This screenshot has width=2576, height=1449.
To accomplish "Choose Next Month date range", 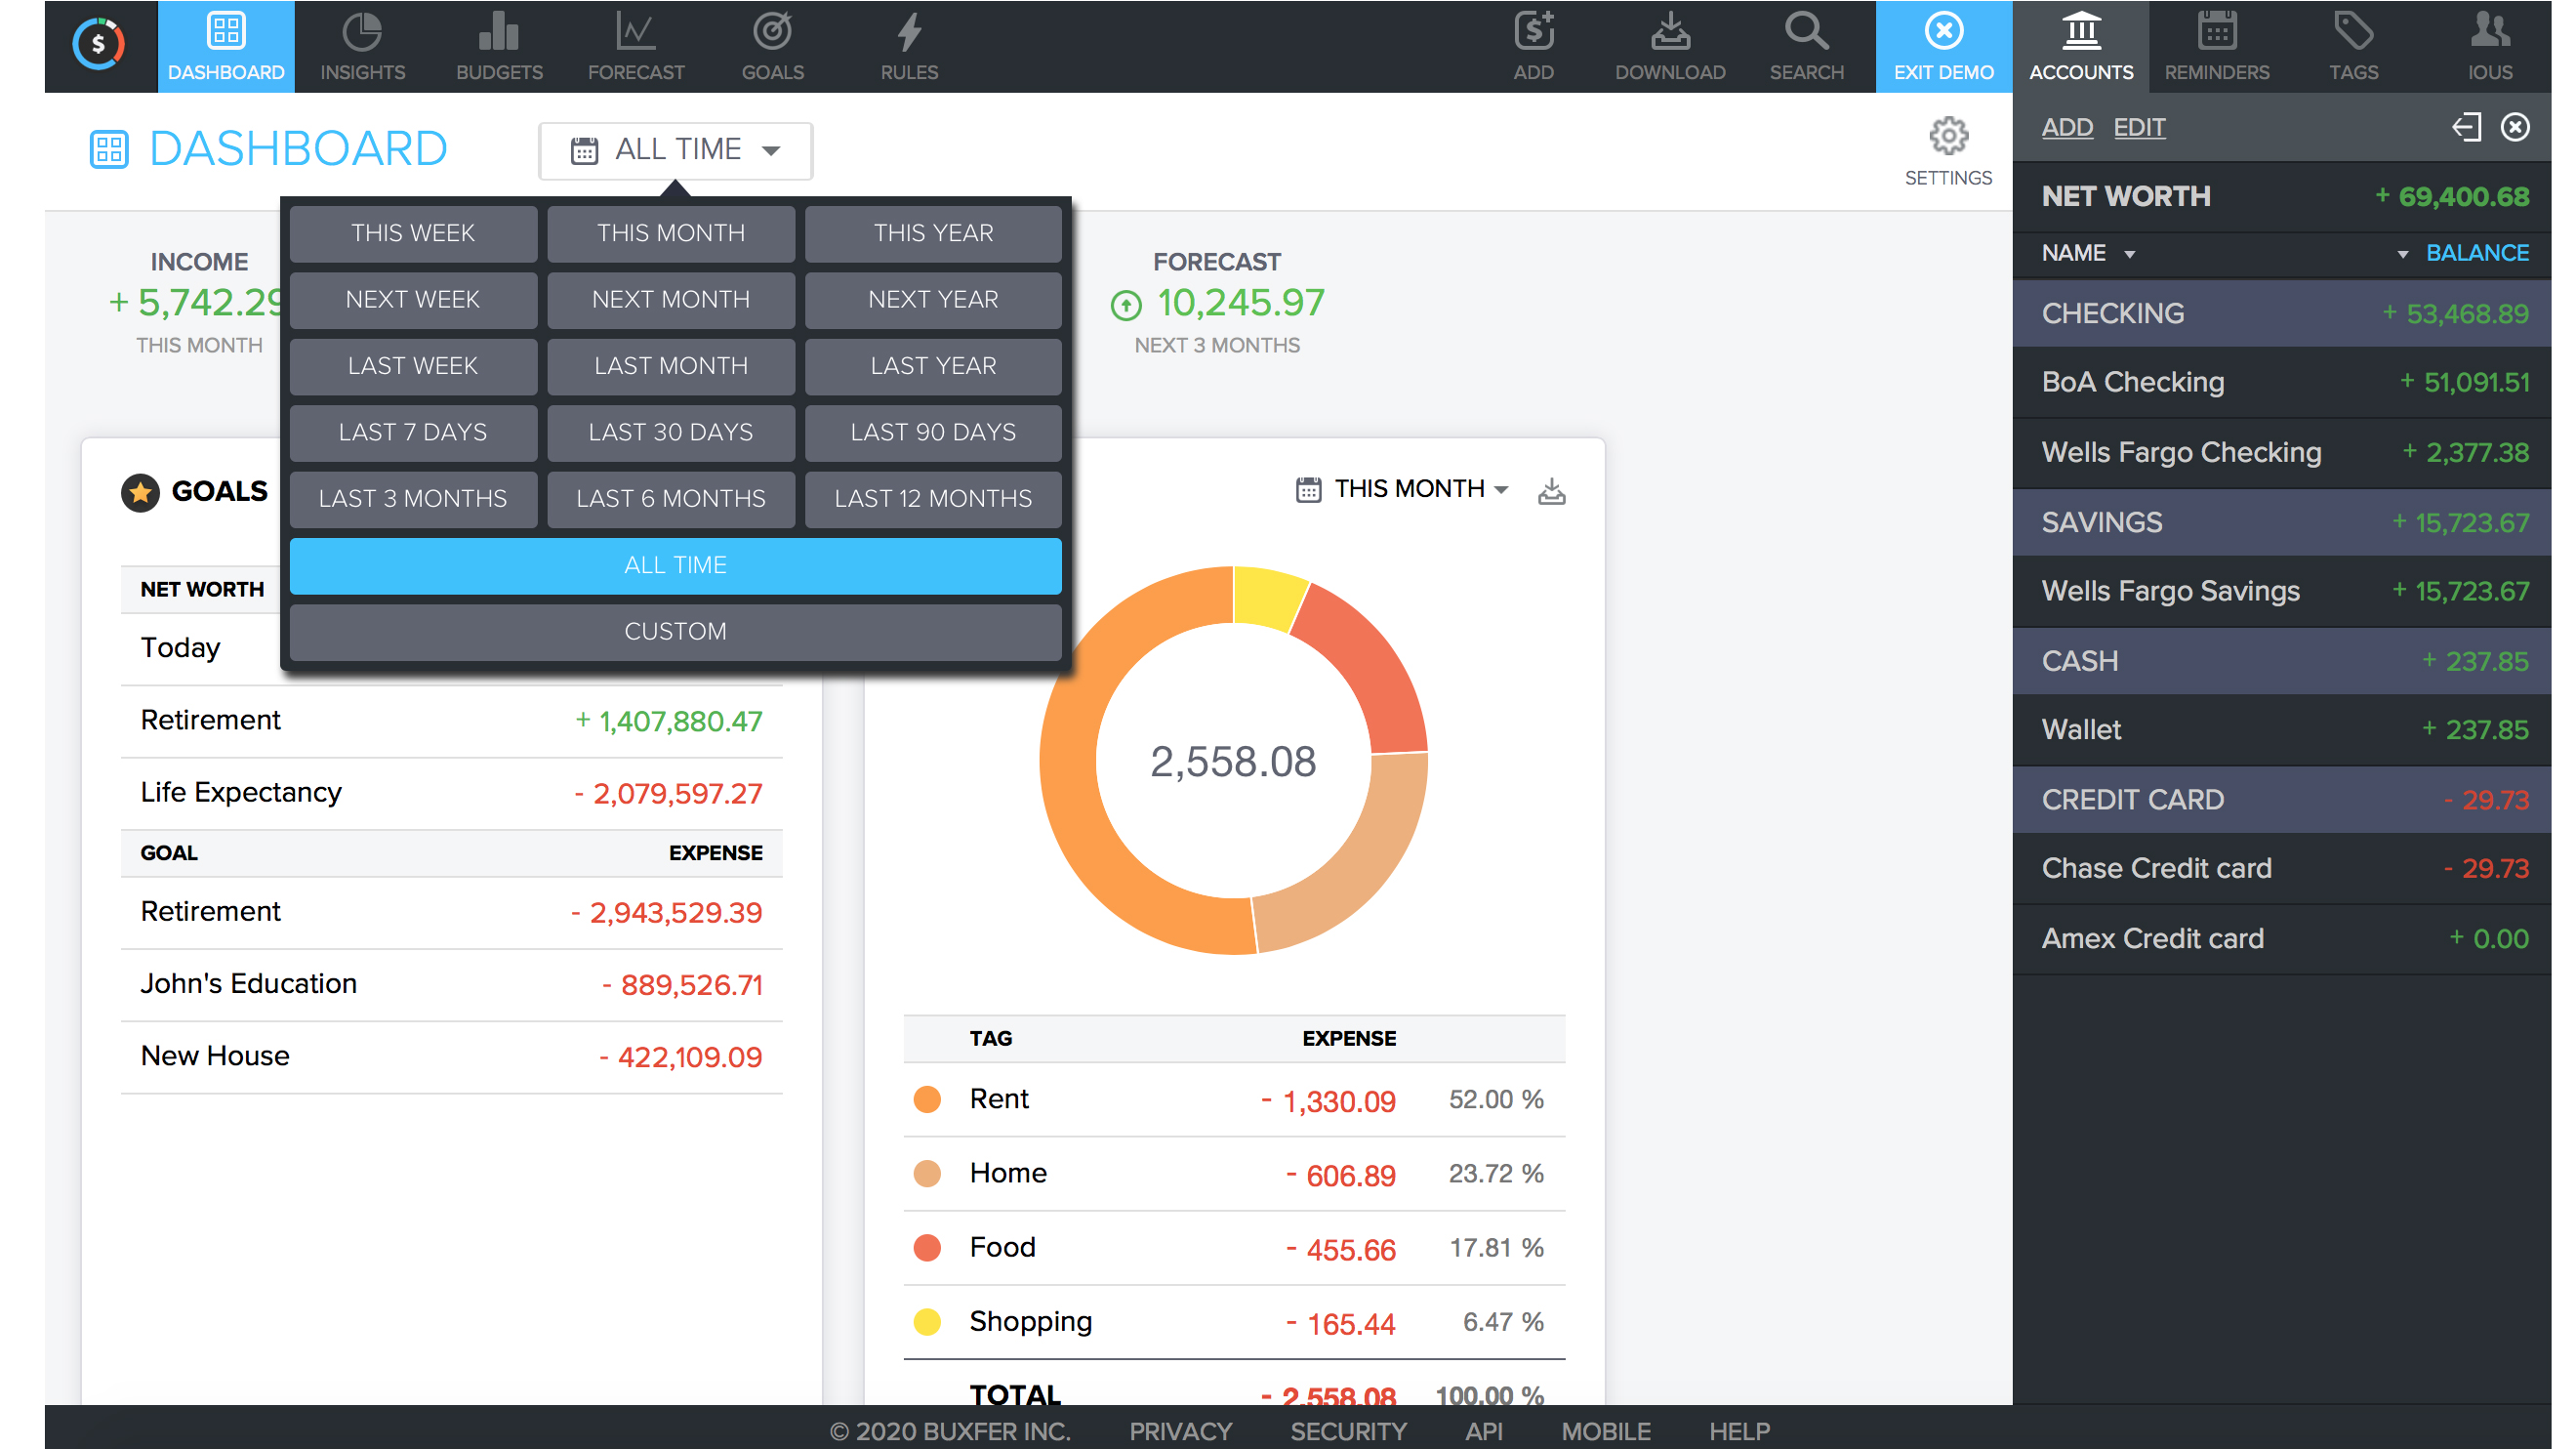I will [671, 300].
